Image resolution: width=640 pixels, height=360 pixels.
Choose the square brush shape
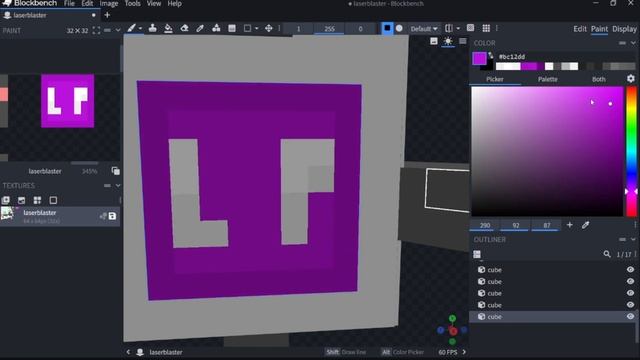coord(387,28)
